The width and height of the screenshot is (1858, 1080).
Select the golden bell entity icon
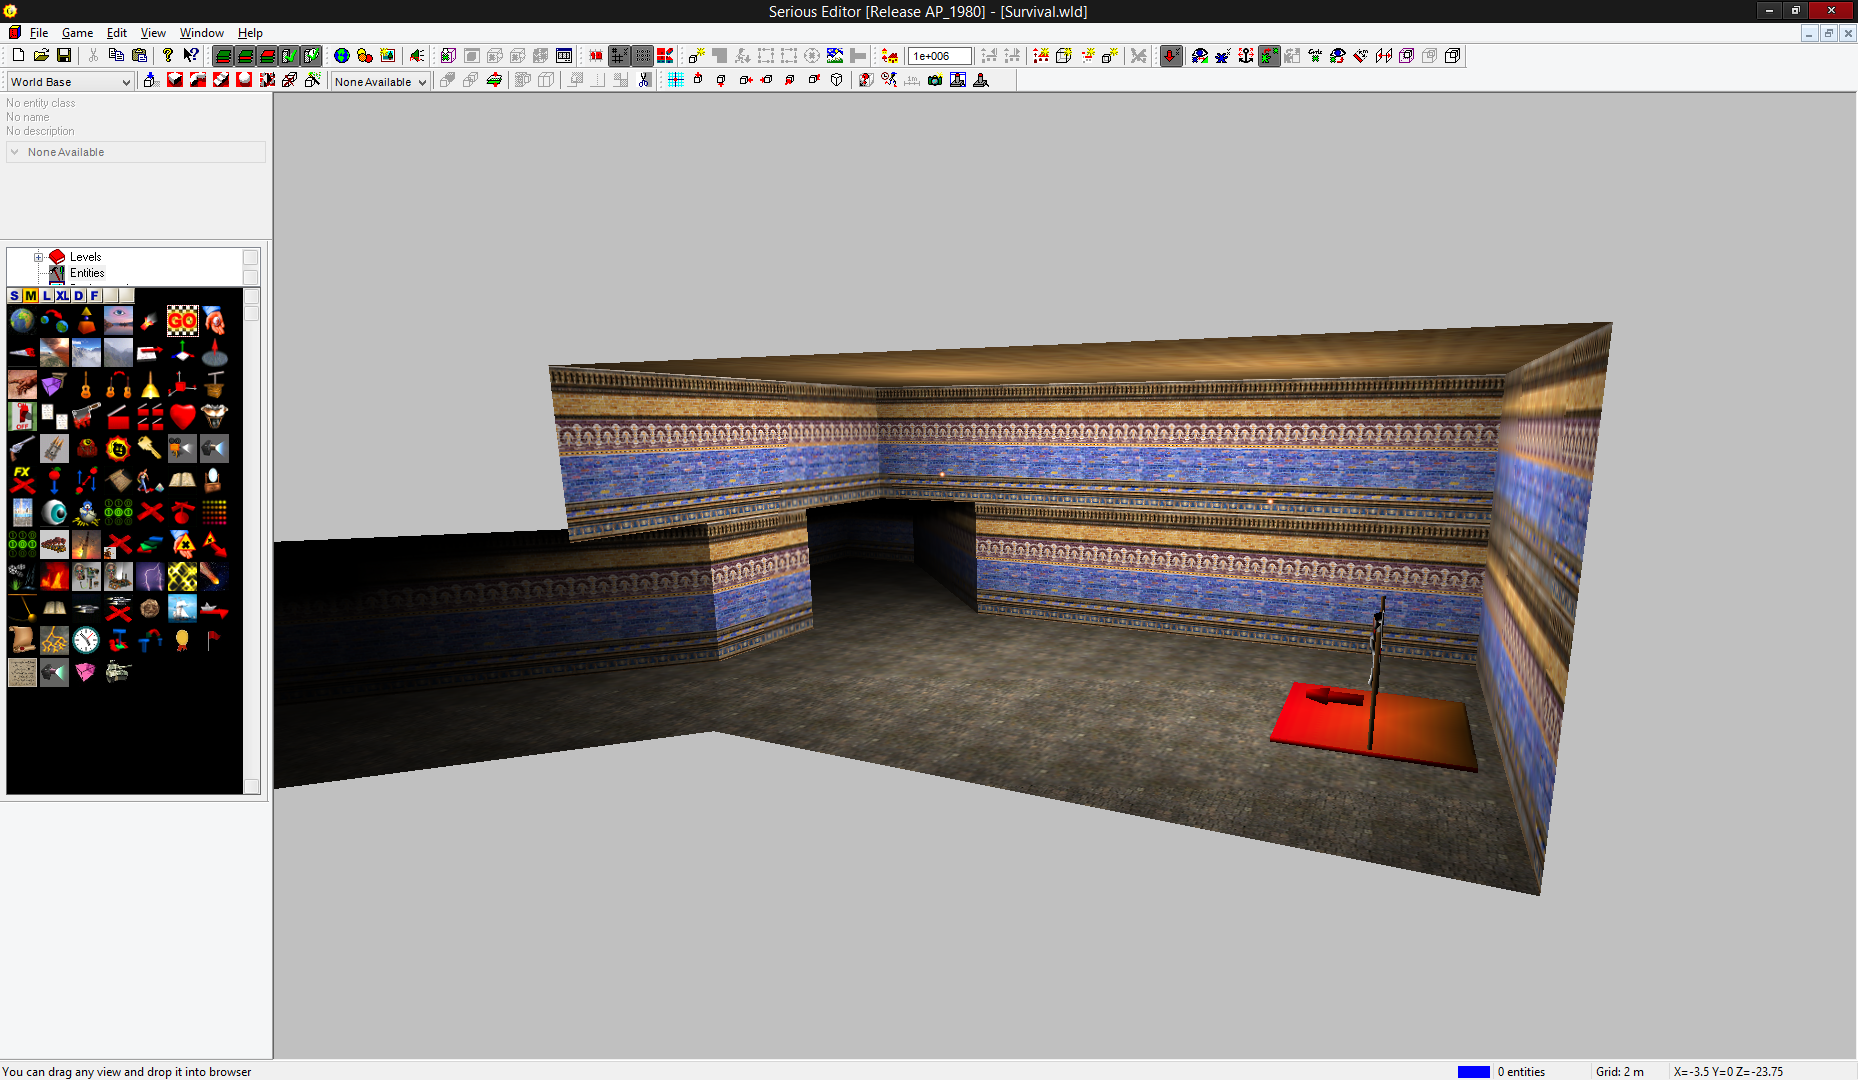coord(150,384)
